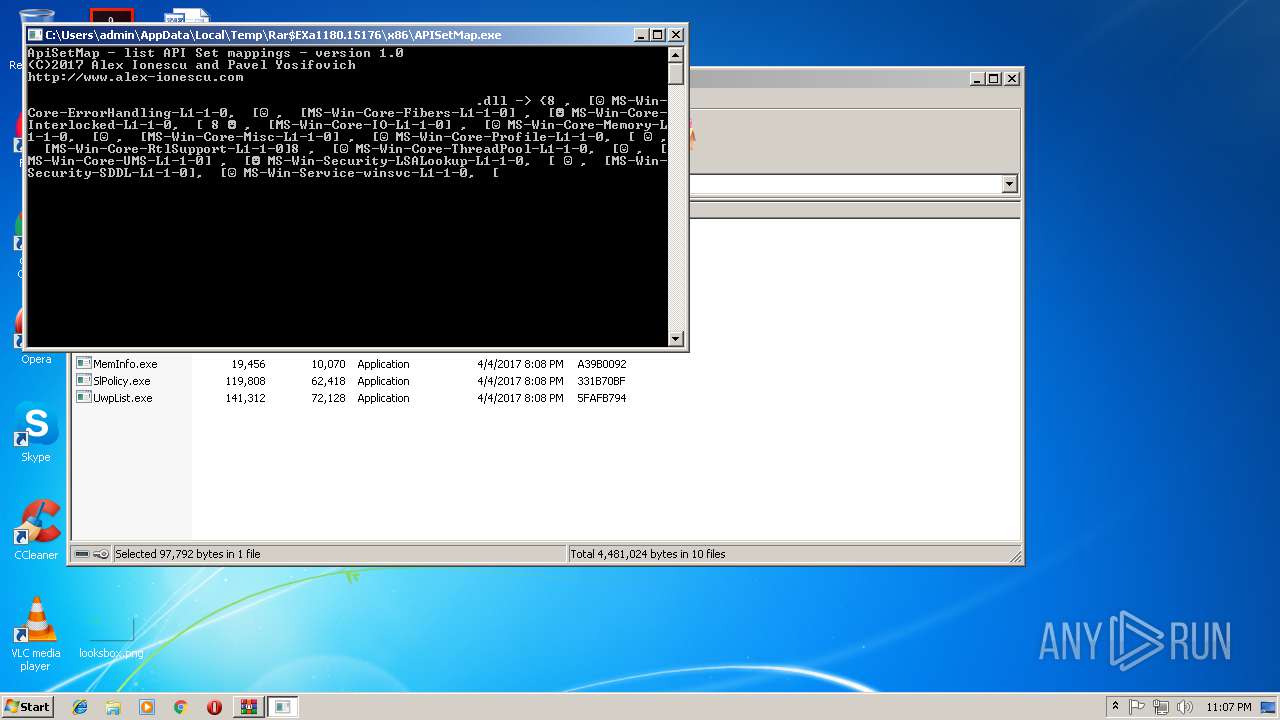
Task: Open the CCleaner desktop shortcut
Action: [x=36, y=530]
